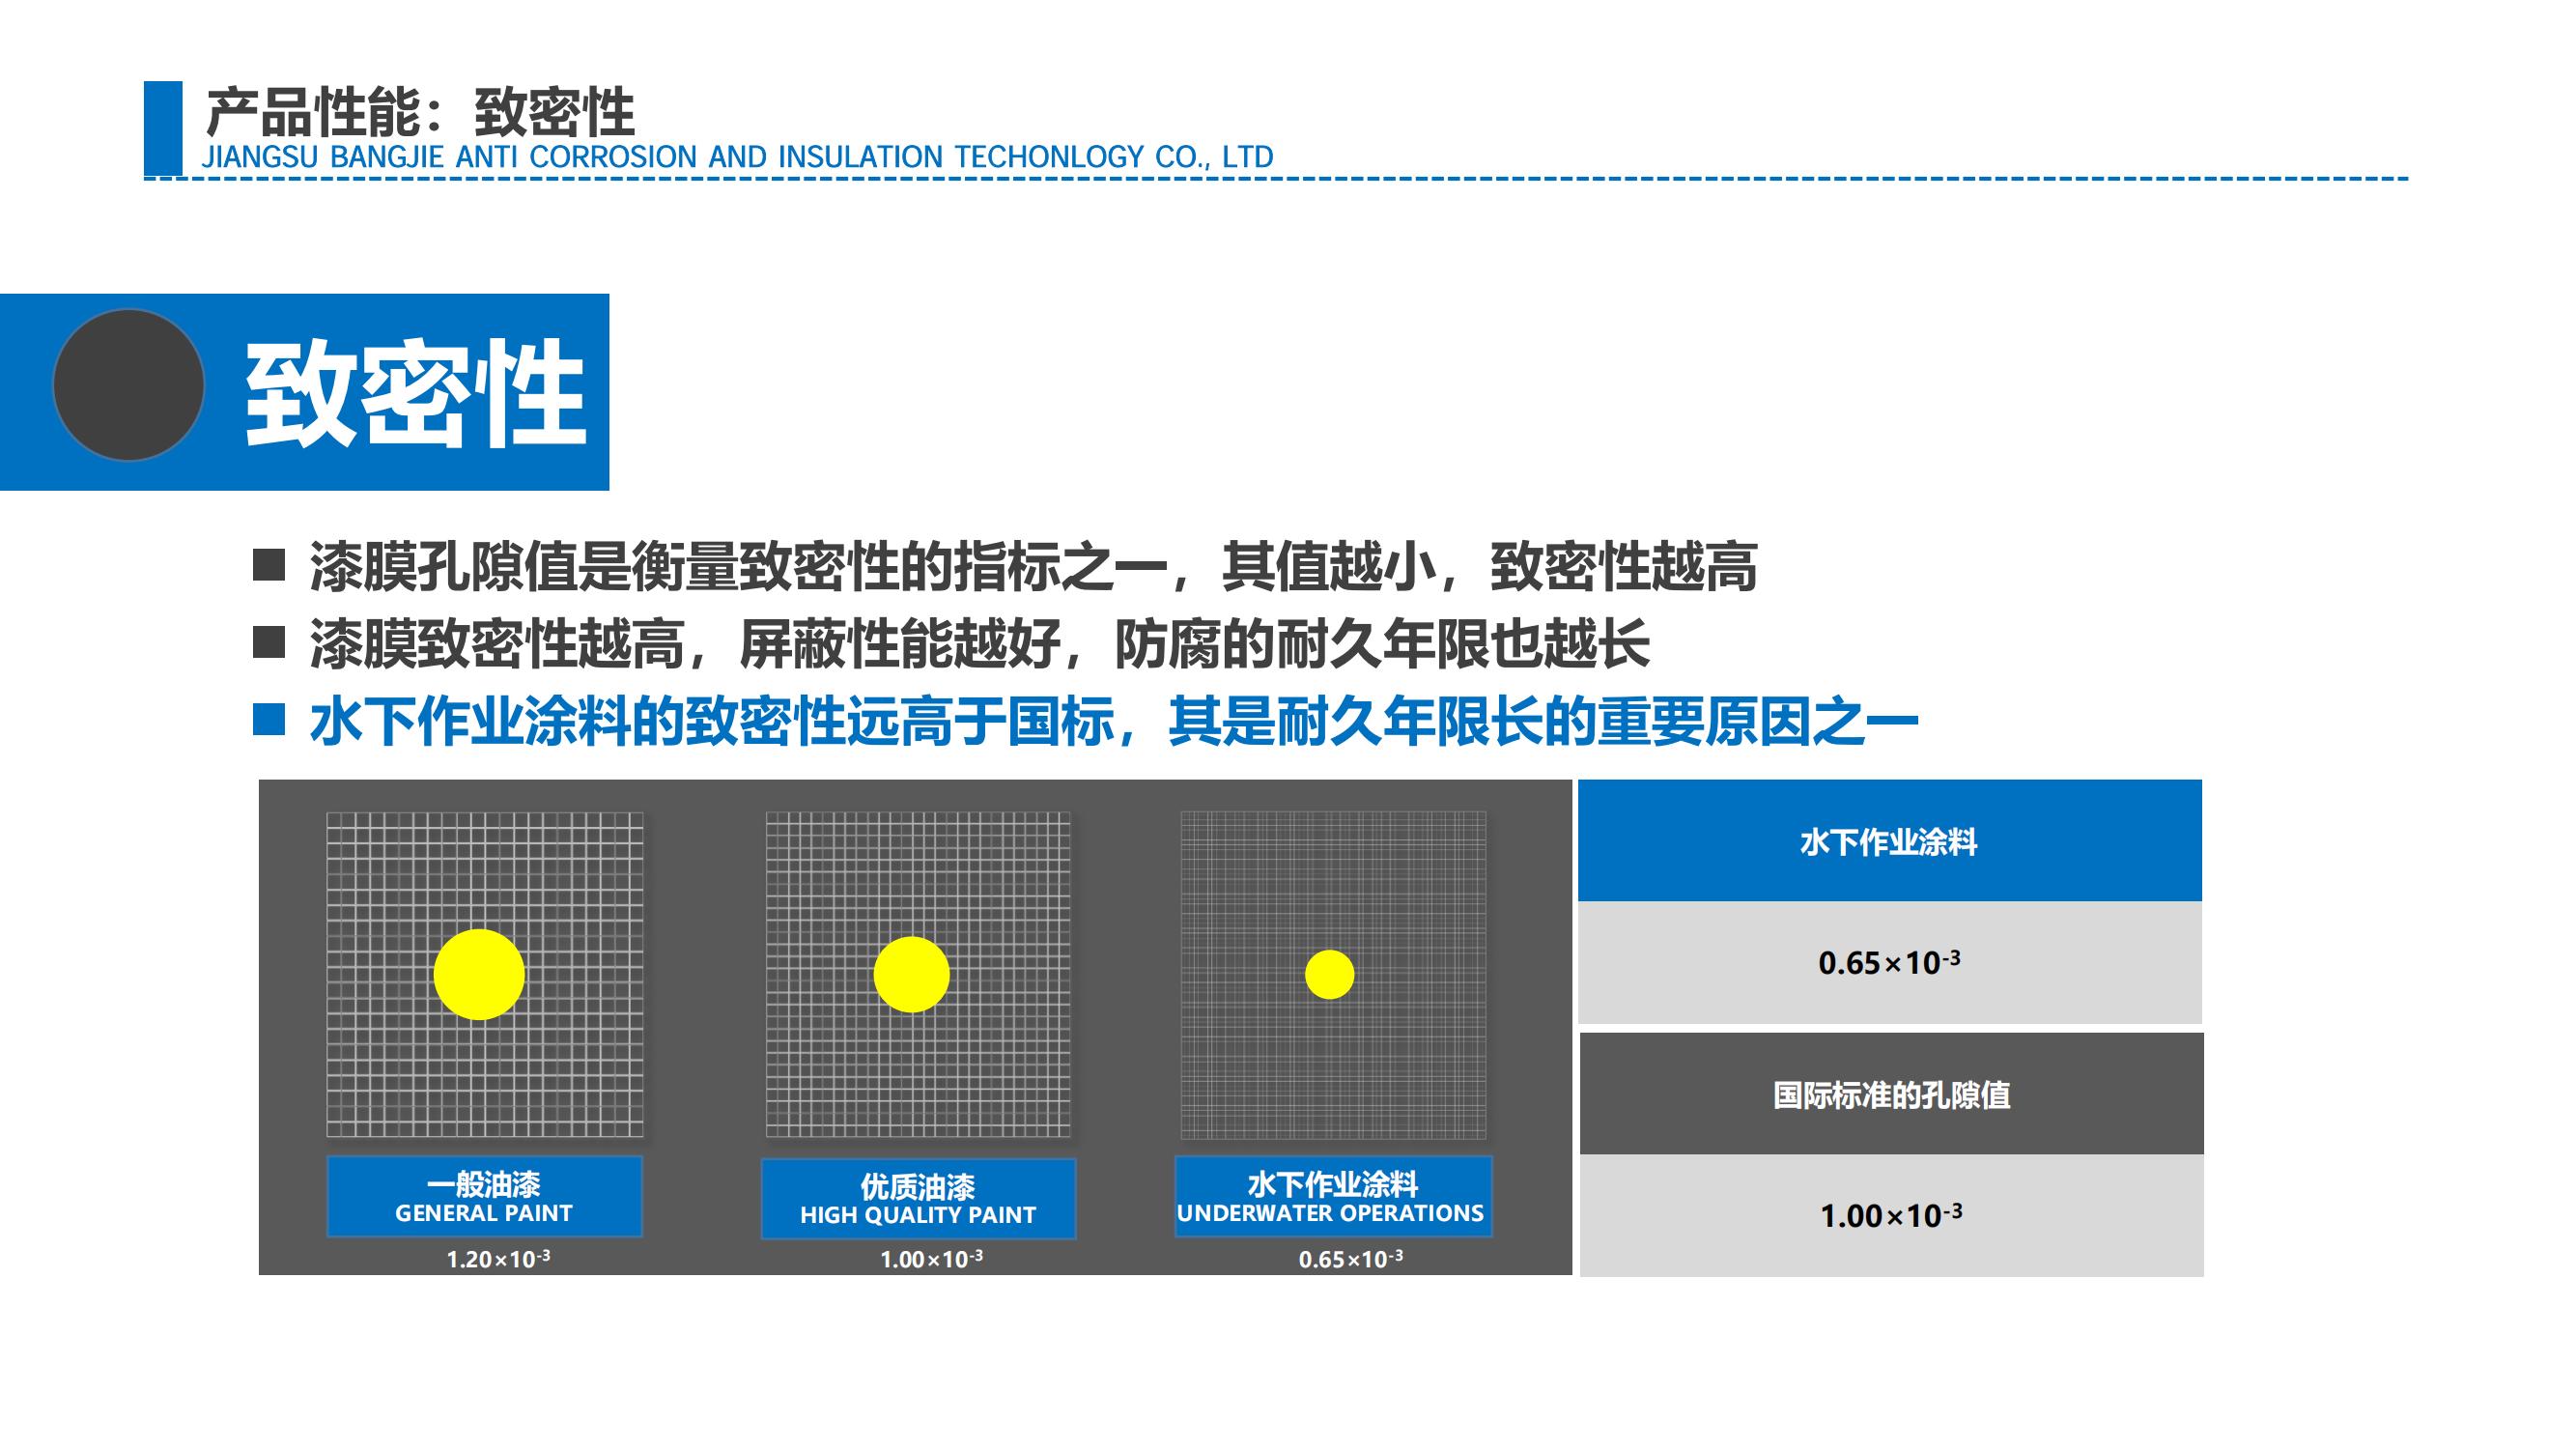Click the value 1.20×10-3 under general paint
This screenshot has width=2576, height=1449.
click(x=498, y=1258)
